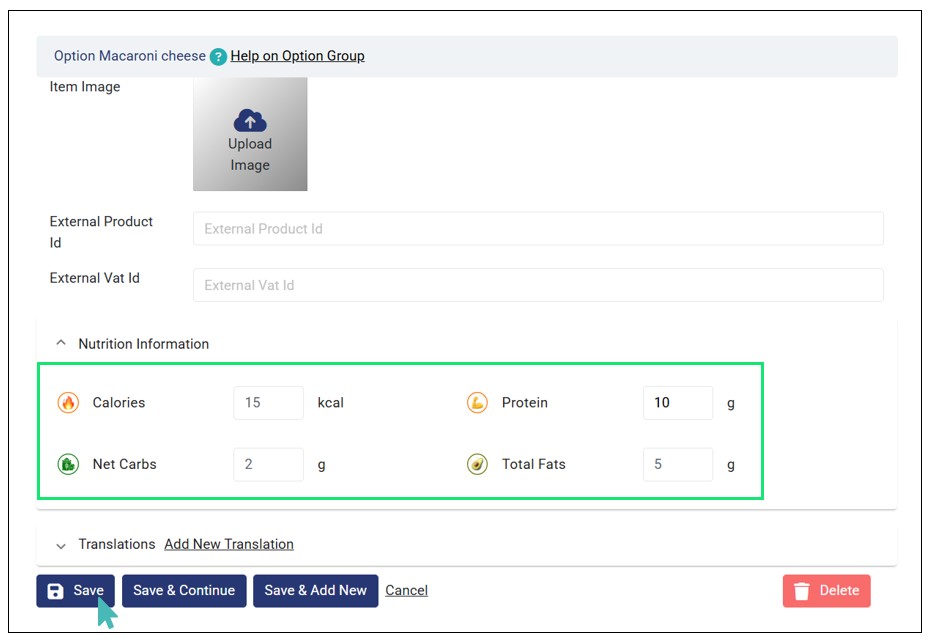Viewport: 928px width, 640px height.
Task: Focus the External Product Id field
Action: 538,229
